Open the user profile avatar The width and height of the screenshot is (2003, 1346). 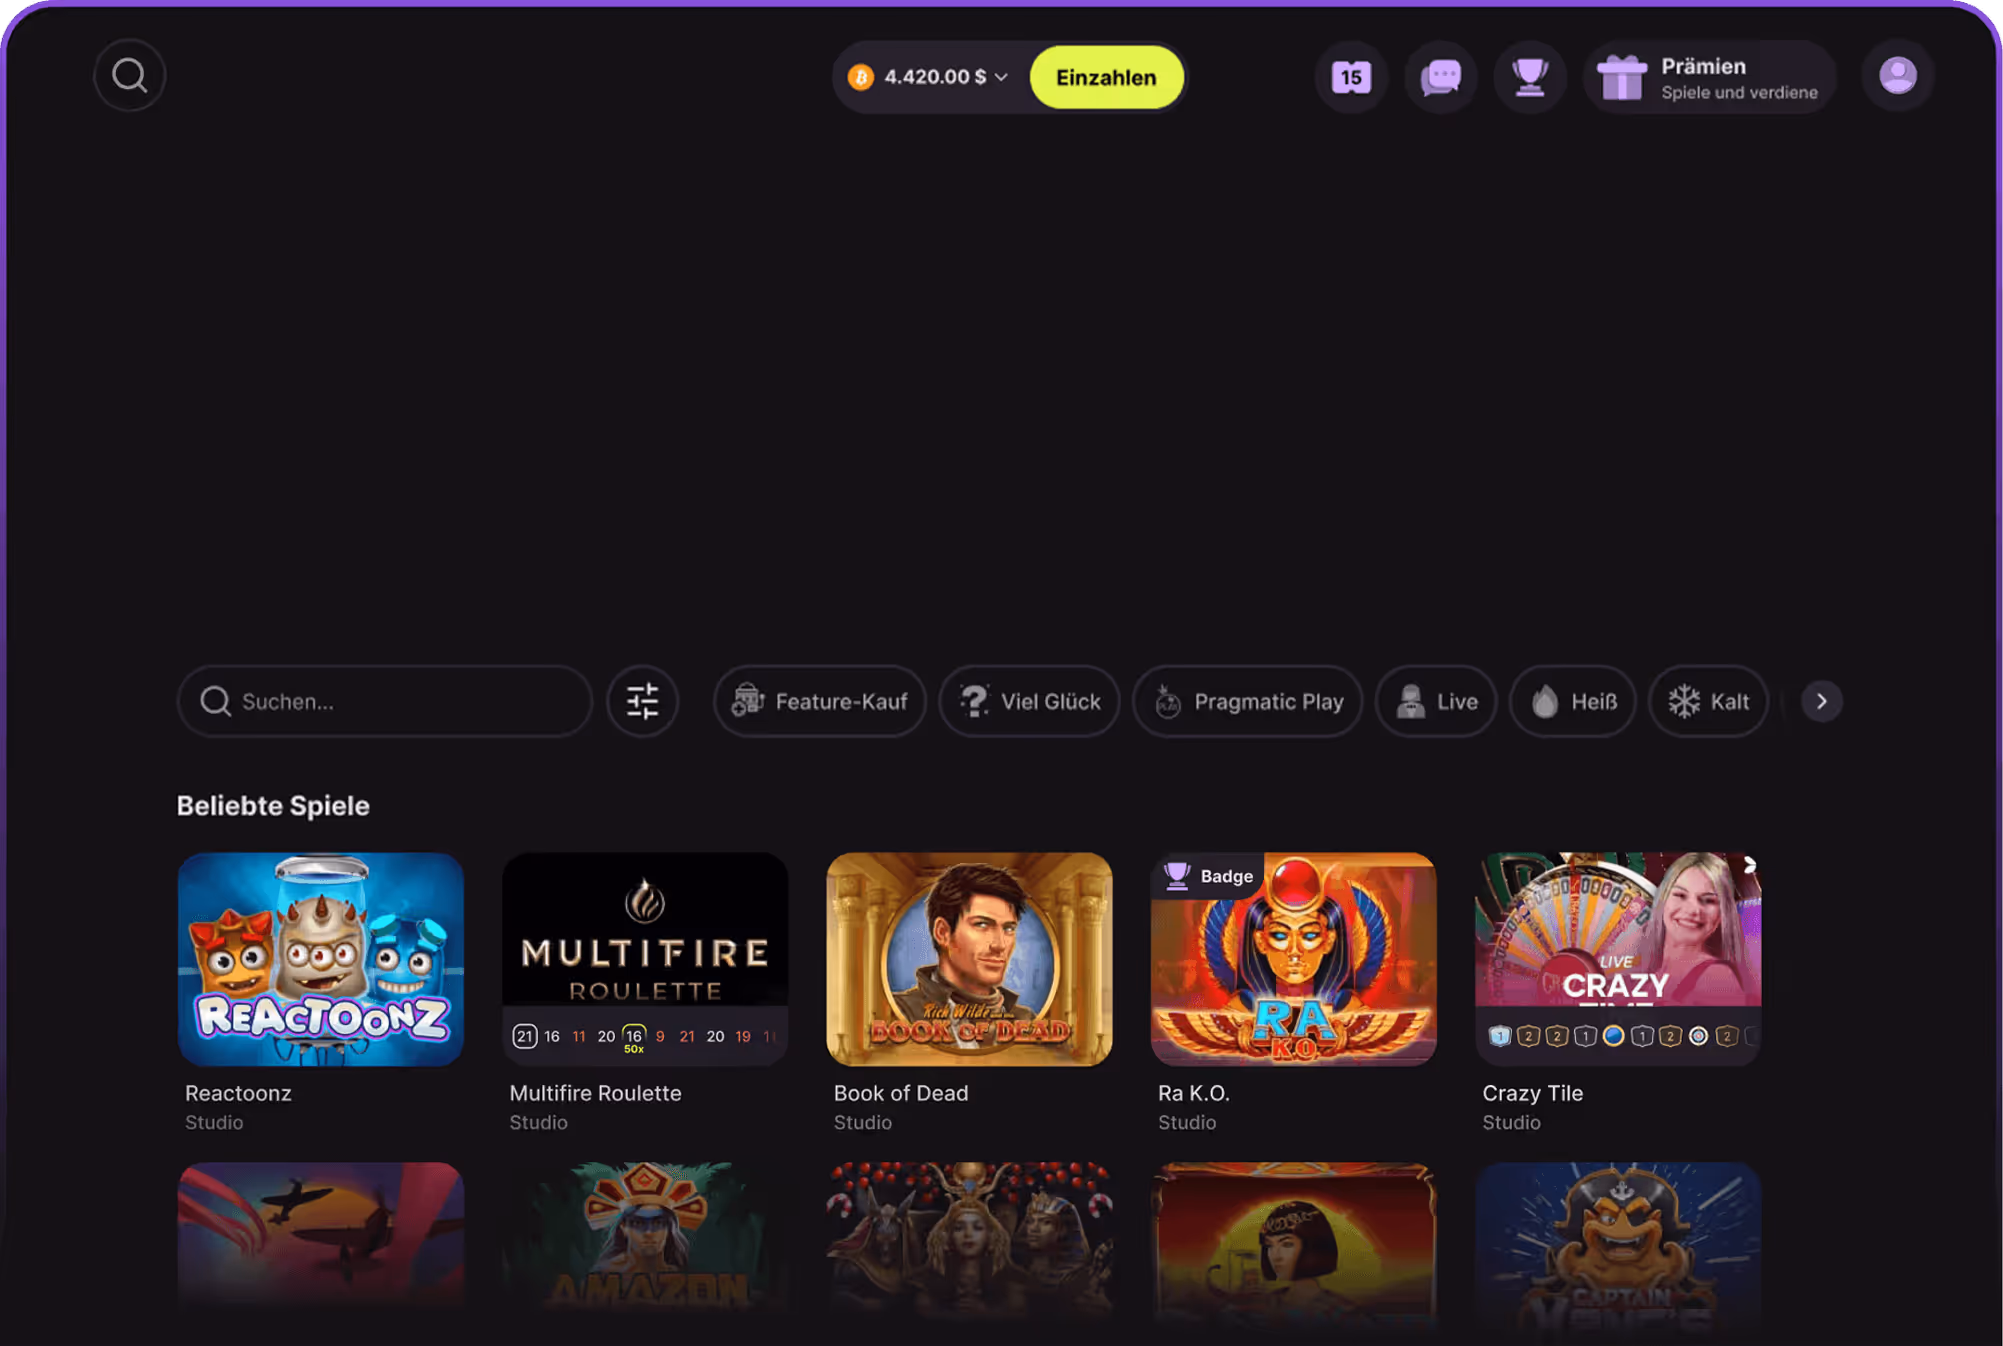tap(1897, 76)
